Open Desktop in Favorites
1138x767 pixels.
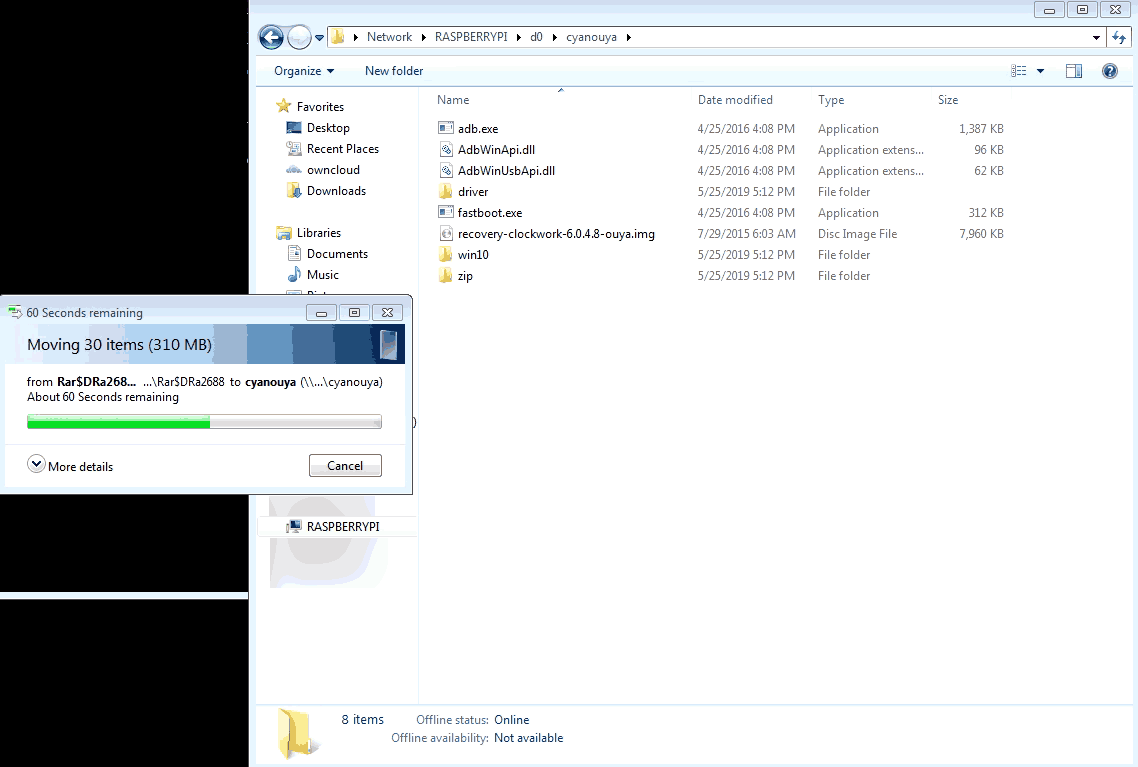[x=328, y=128]
